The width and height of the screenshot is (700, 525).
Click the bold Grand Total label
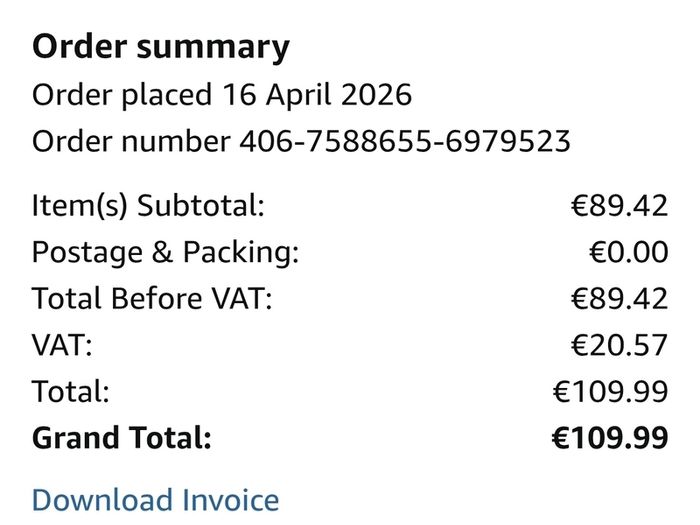click(x=121, y=438)
